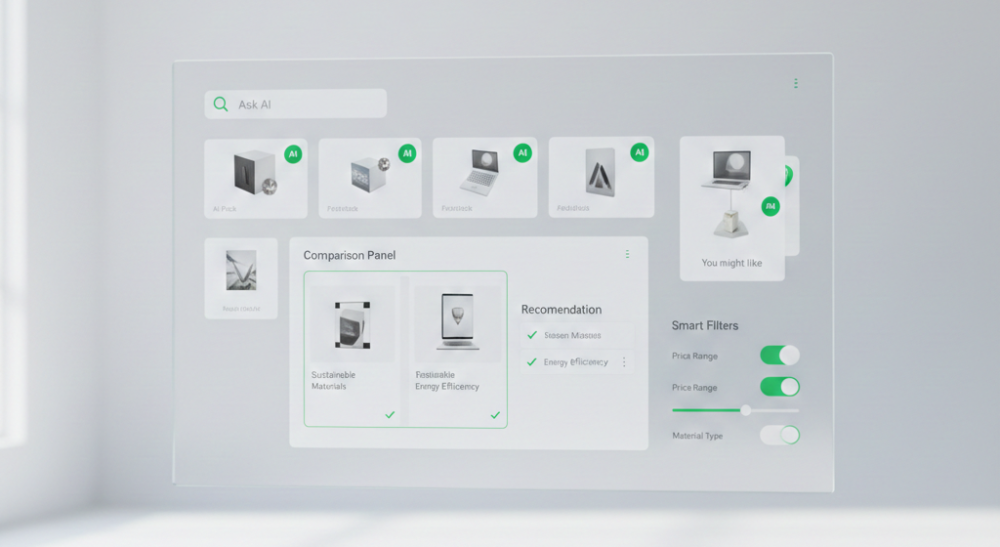Image resolution: width=1000 pixels, height=547 pixels.
Task: Expand options beside the Energy Efficiency recommendation
Action: click(x=624, y=362)
